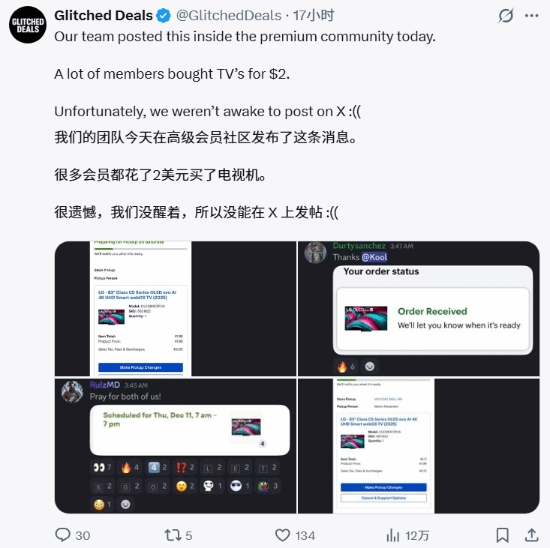550x548 pixels.
Task: Bookmark this post
Action: pos(502,535)
